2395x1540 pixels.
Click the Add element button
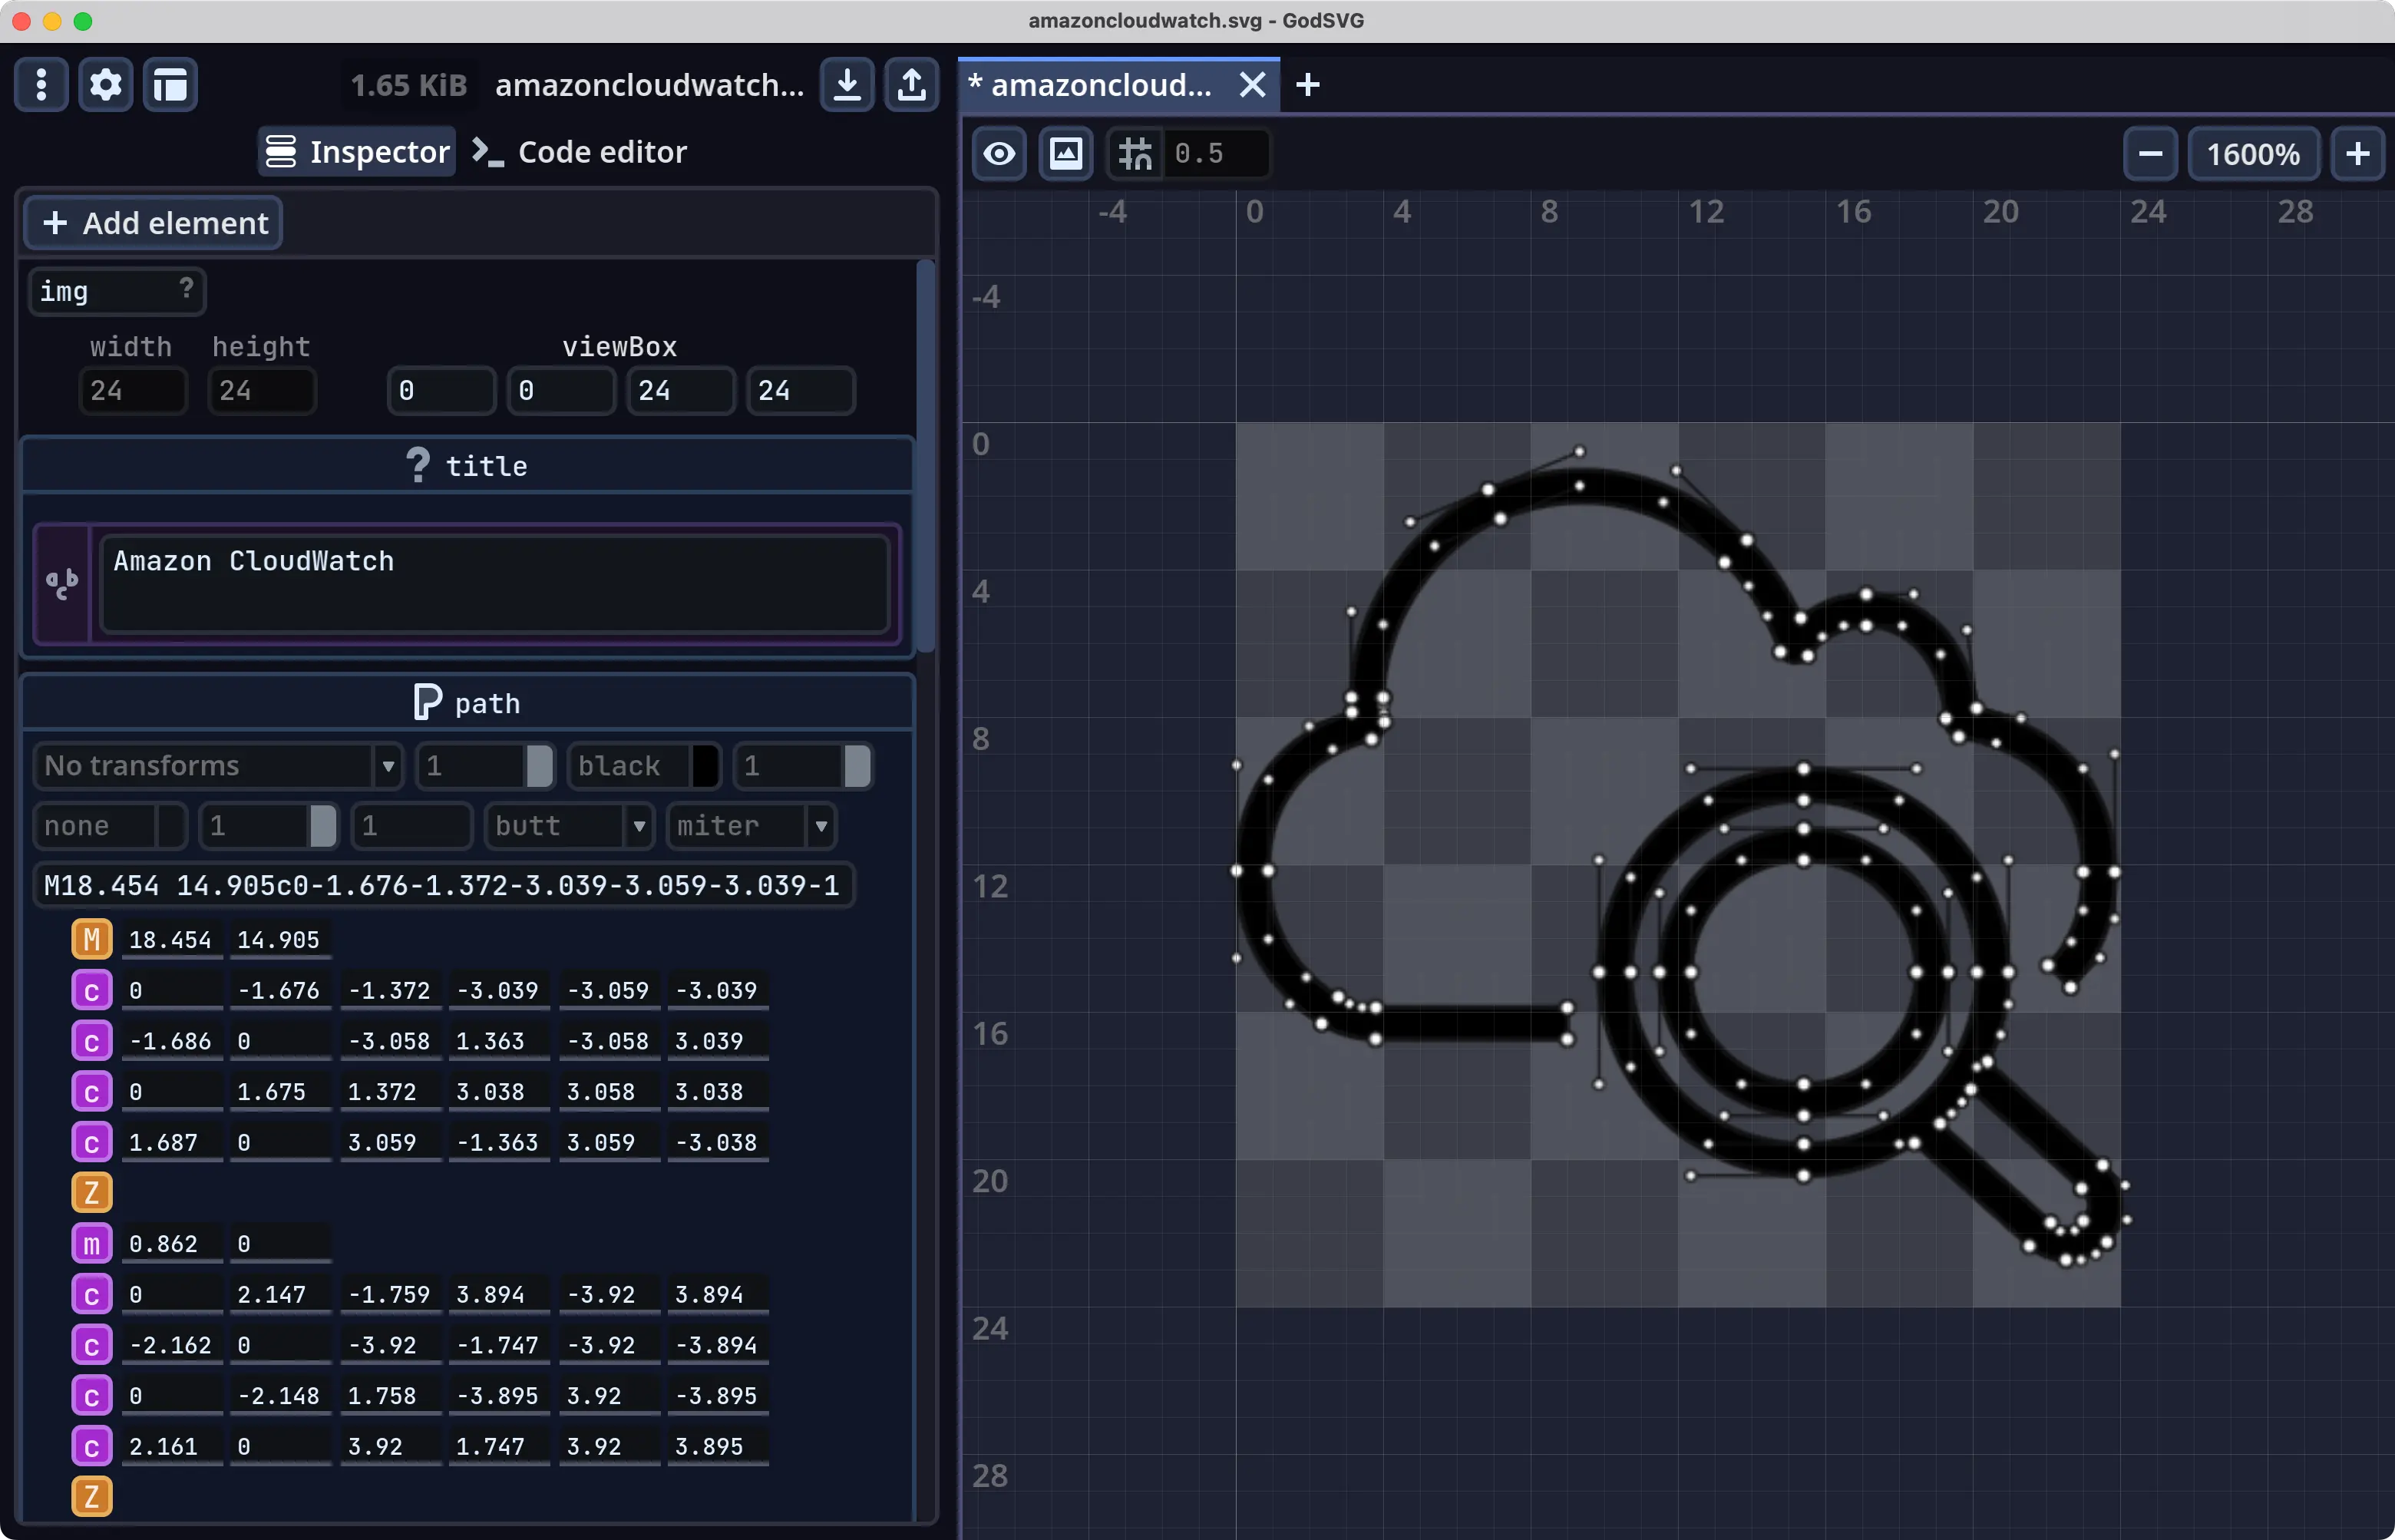pos(154,223)
